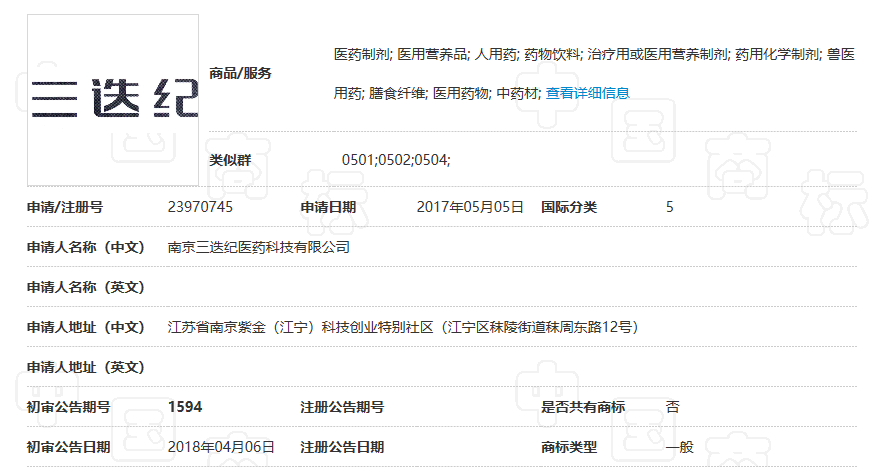Click the 商品/服务 label
The image size is (884, 467).
pyautogui.click(x=240, y=73)
